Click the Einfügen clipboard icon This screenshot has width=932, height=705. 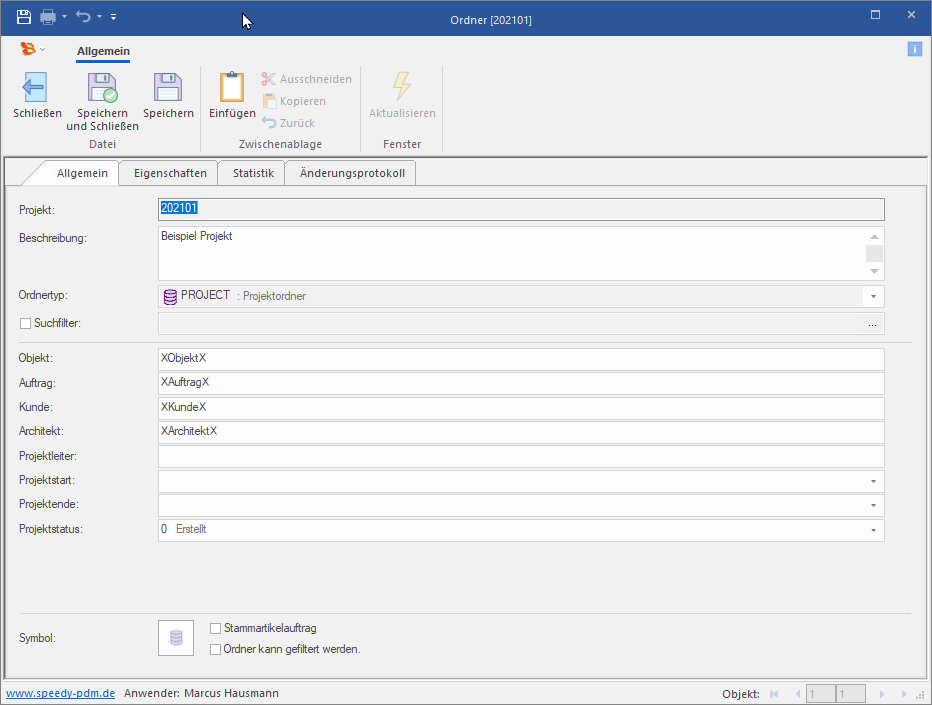click(x=232, y=88)
